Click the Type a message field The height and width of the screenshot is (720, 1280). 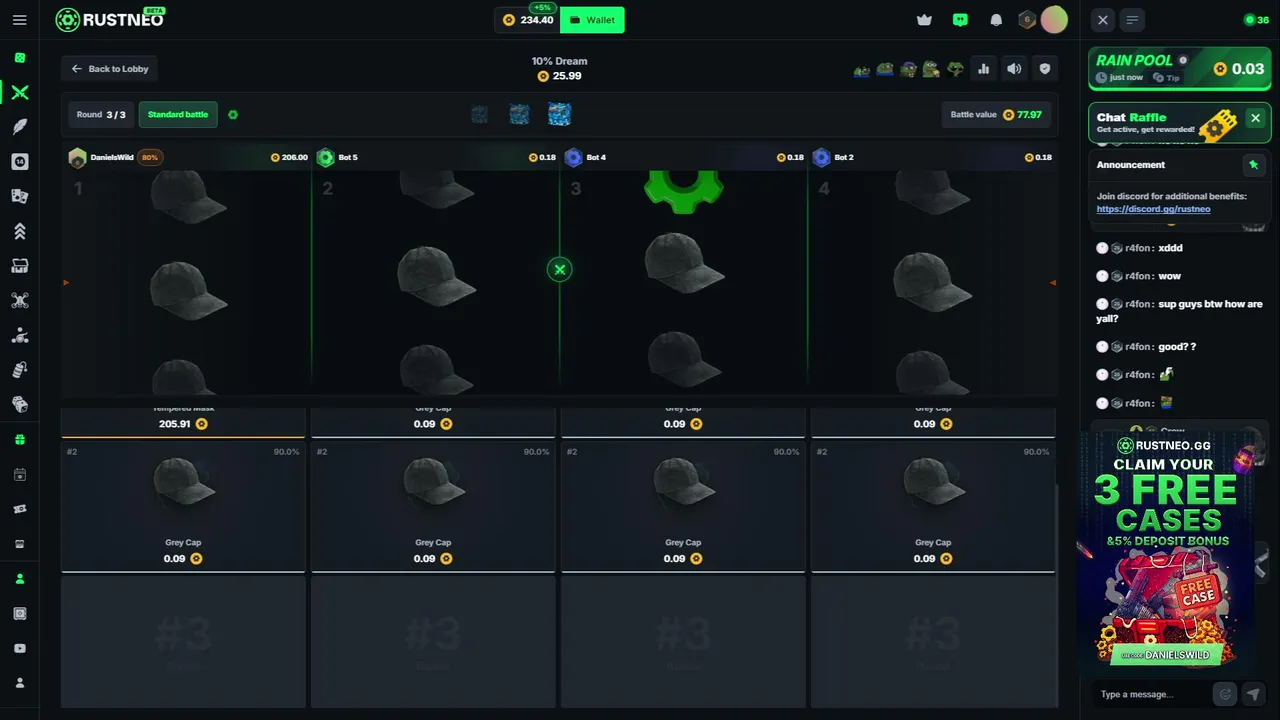point(1150,694)
